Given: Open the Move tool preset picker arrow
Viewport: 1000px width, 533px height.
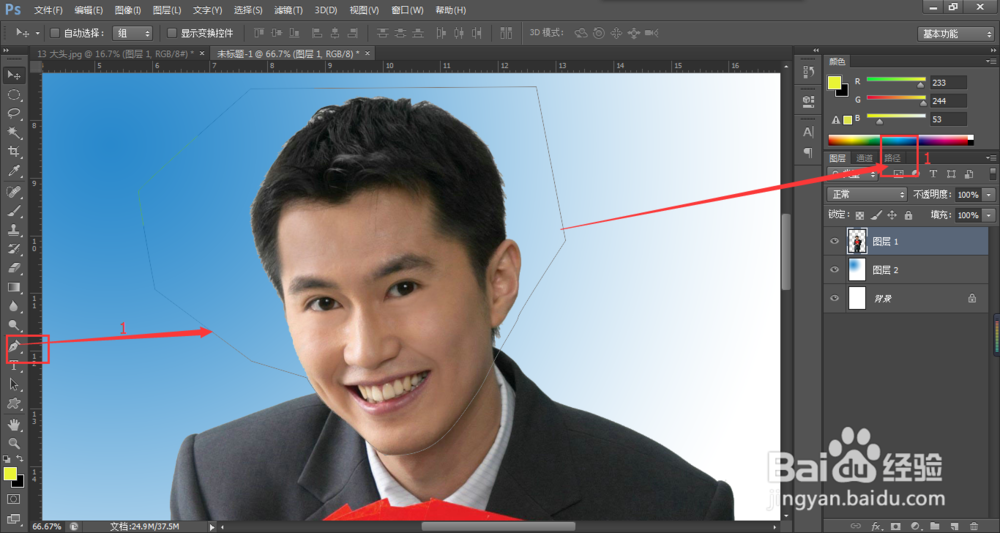Looking at the screenshot, I should tap(38, 33).
